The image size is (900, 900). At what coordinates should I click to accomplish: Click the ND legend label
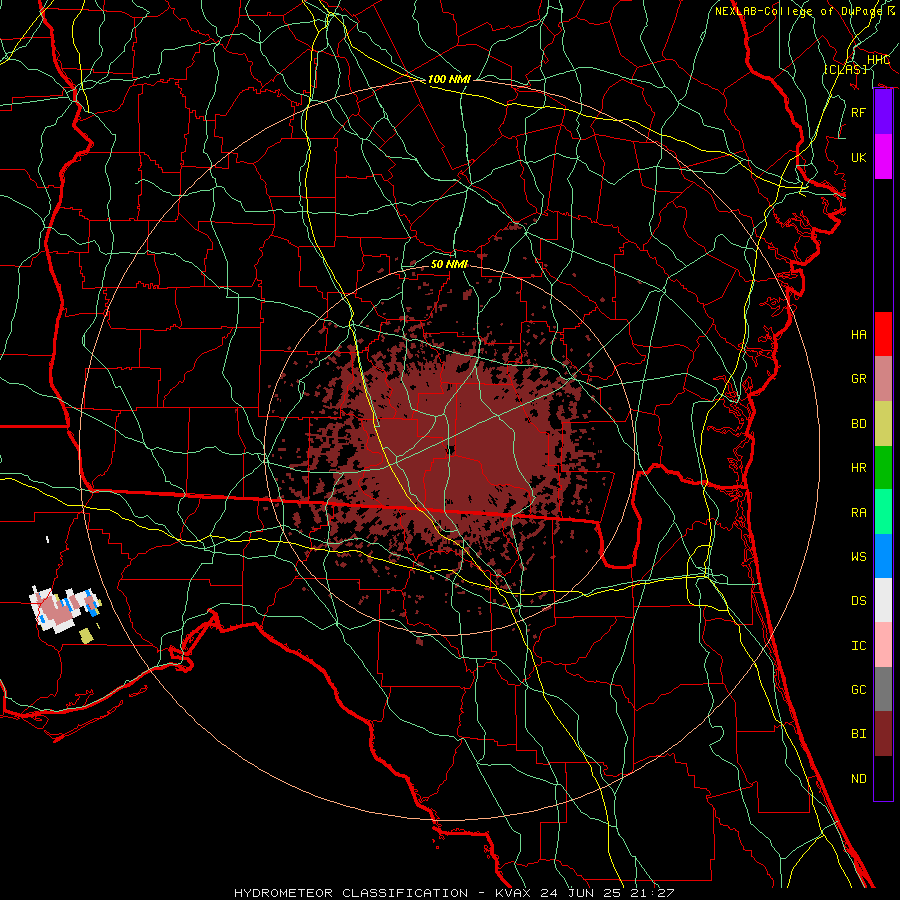pos(859,779)
